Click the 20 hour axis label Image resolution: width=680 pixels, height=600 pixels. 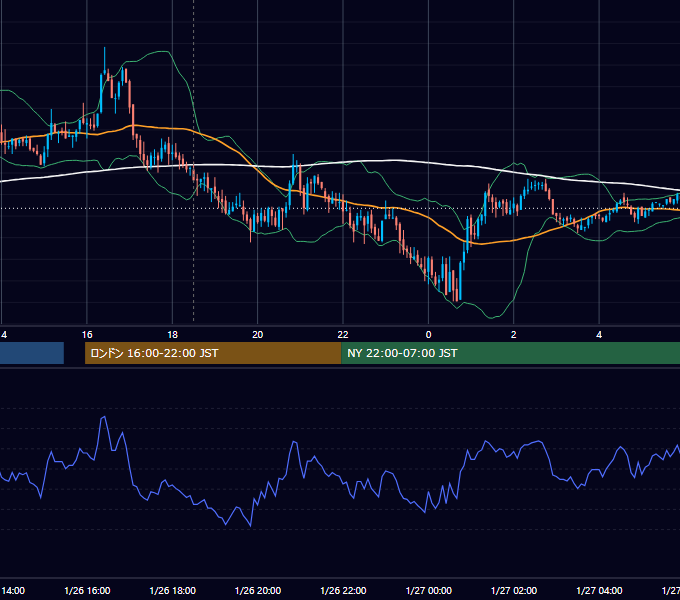pos(258,335)
